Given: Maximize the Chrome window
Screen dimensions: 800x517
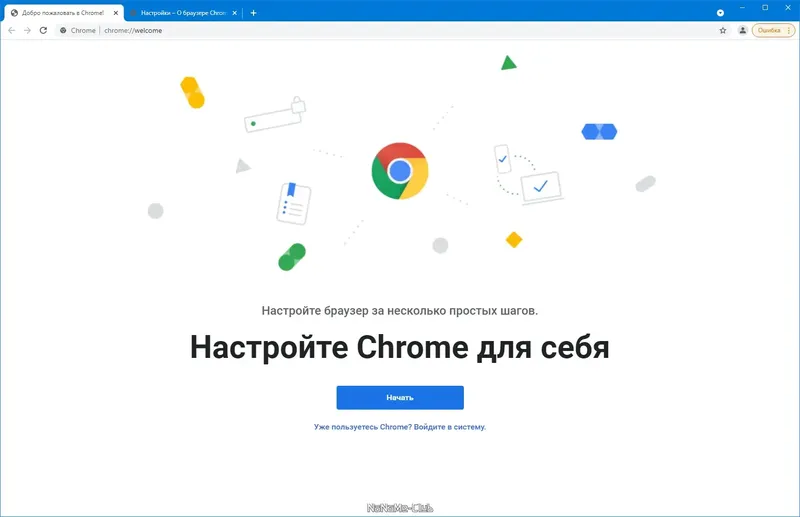Looking at the screenshot, I should pyautogui.click(x=765, y=8).
